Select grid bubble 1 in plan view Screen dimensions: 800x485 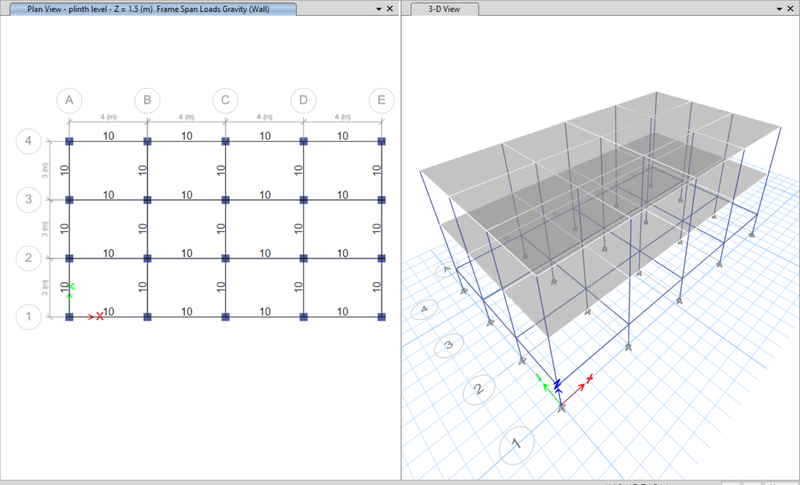pos(29,317)
